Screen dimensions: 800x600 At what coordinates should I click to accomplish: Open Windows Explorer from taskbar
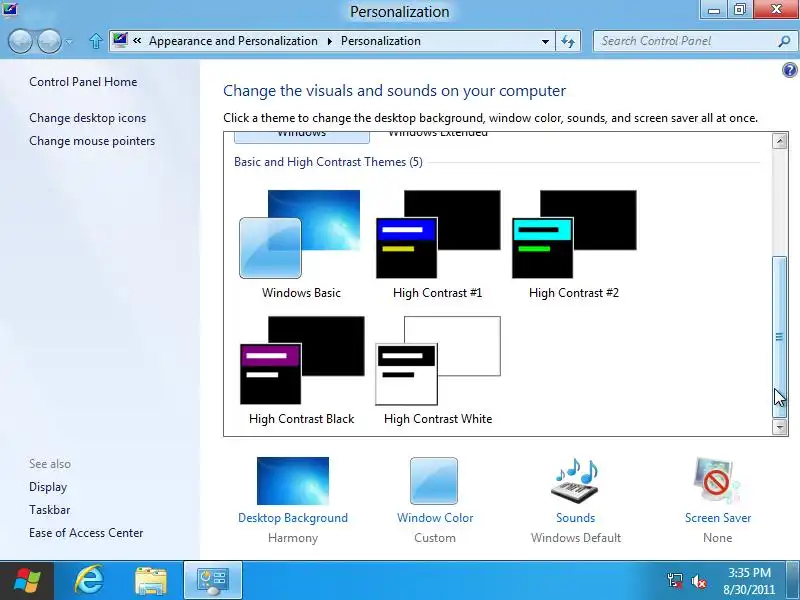coord(151,581)
